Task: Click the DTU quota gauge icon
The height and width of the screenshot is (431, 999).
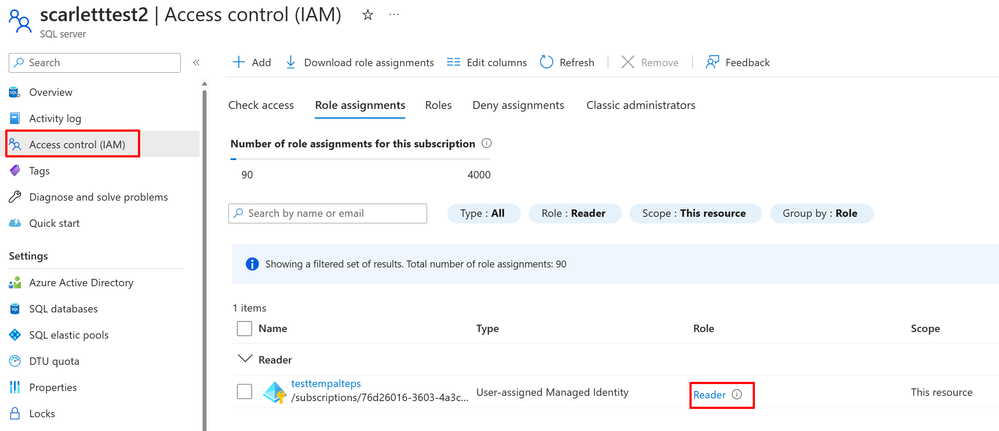Action: (x=15, y=361)
